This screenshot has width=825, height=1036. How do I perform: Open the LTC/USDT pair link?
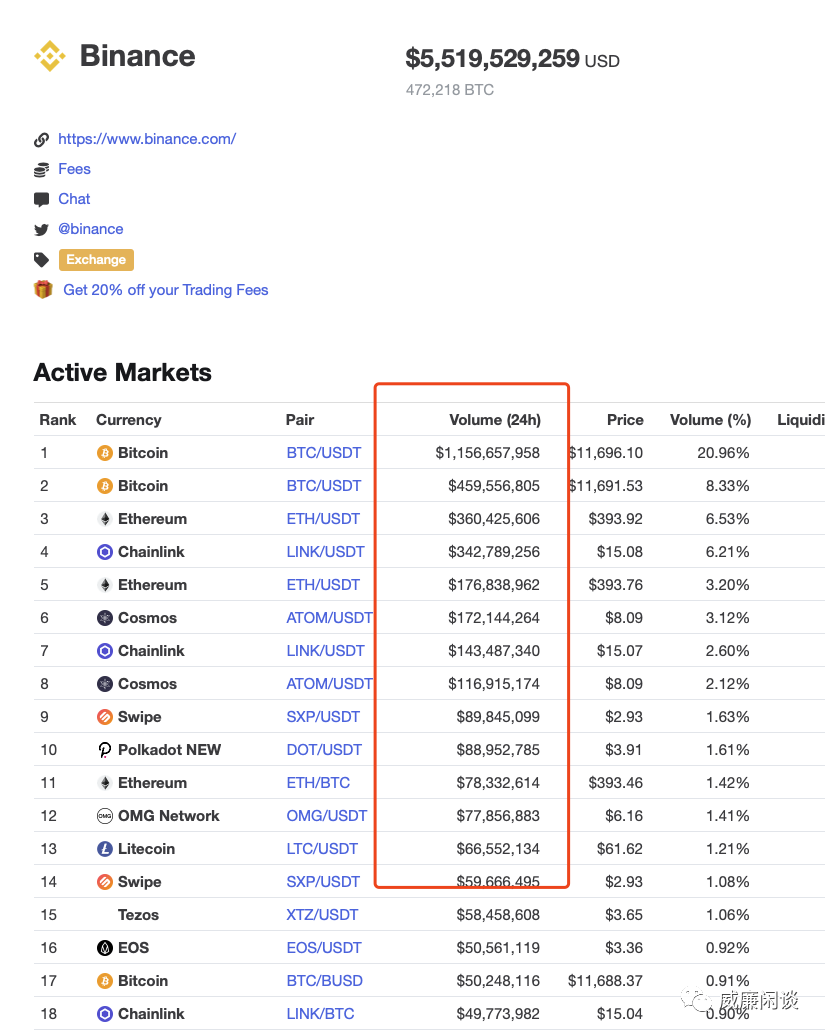[x=322, y=849]
